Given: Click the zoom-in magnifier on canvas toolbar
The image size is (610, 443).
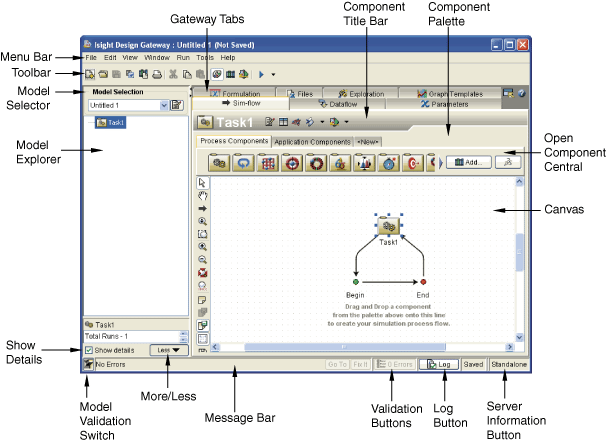Looking at the screenshot, I should 202,247.
